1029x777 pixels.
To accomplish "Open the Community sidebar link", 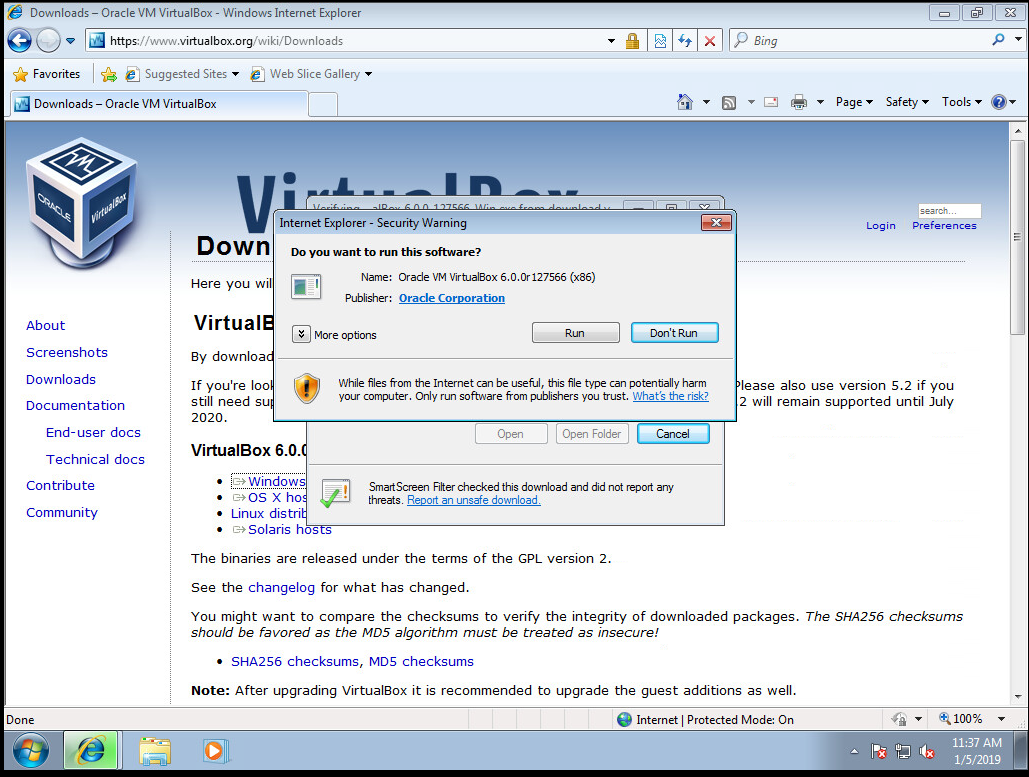I will [x=62, y=513].
